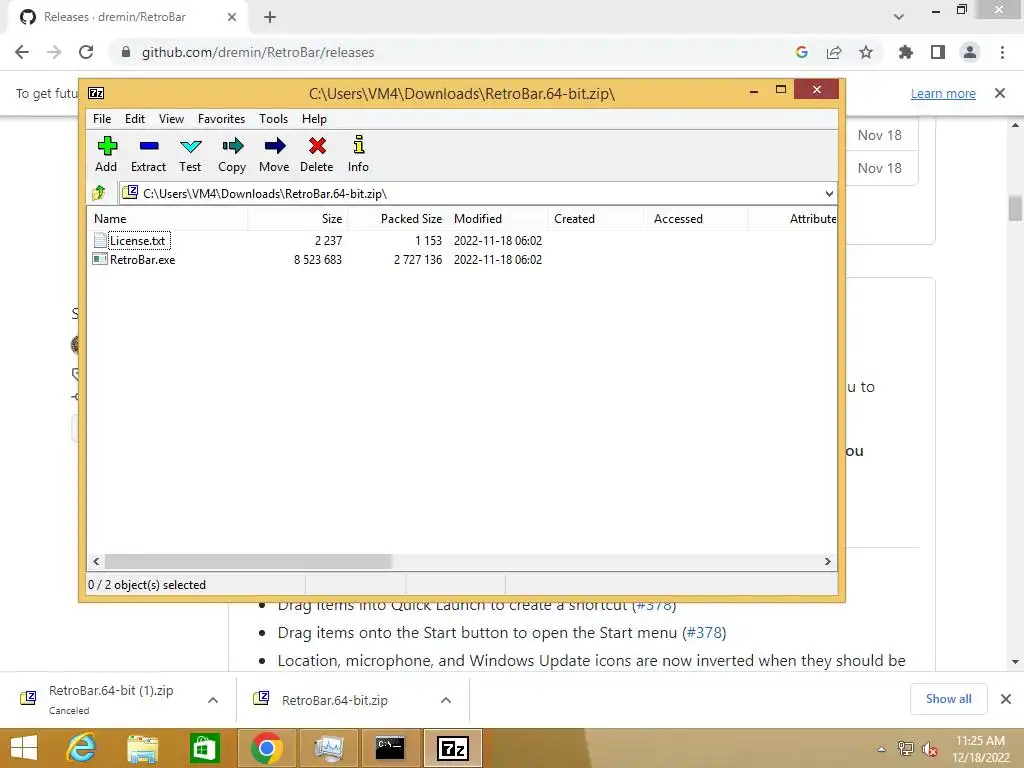
Task: Click the Chrome page vertical scrollbar thumb
Action: click(1015, 208)
